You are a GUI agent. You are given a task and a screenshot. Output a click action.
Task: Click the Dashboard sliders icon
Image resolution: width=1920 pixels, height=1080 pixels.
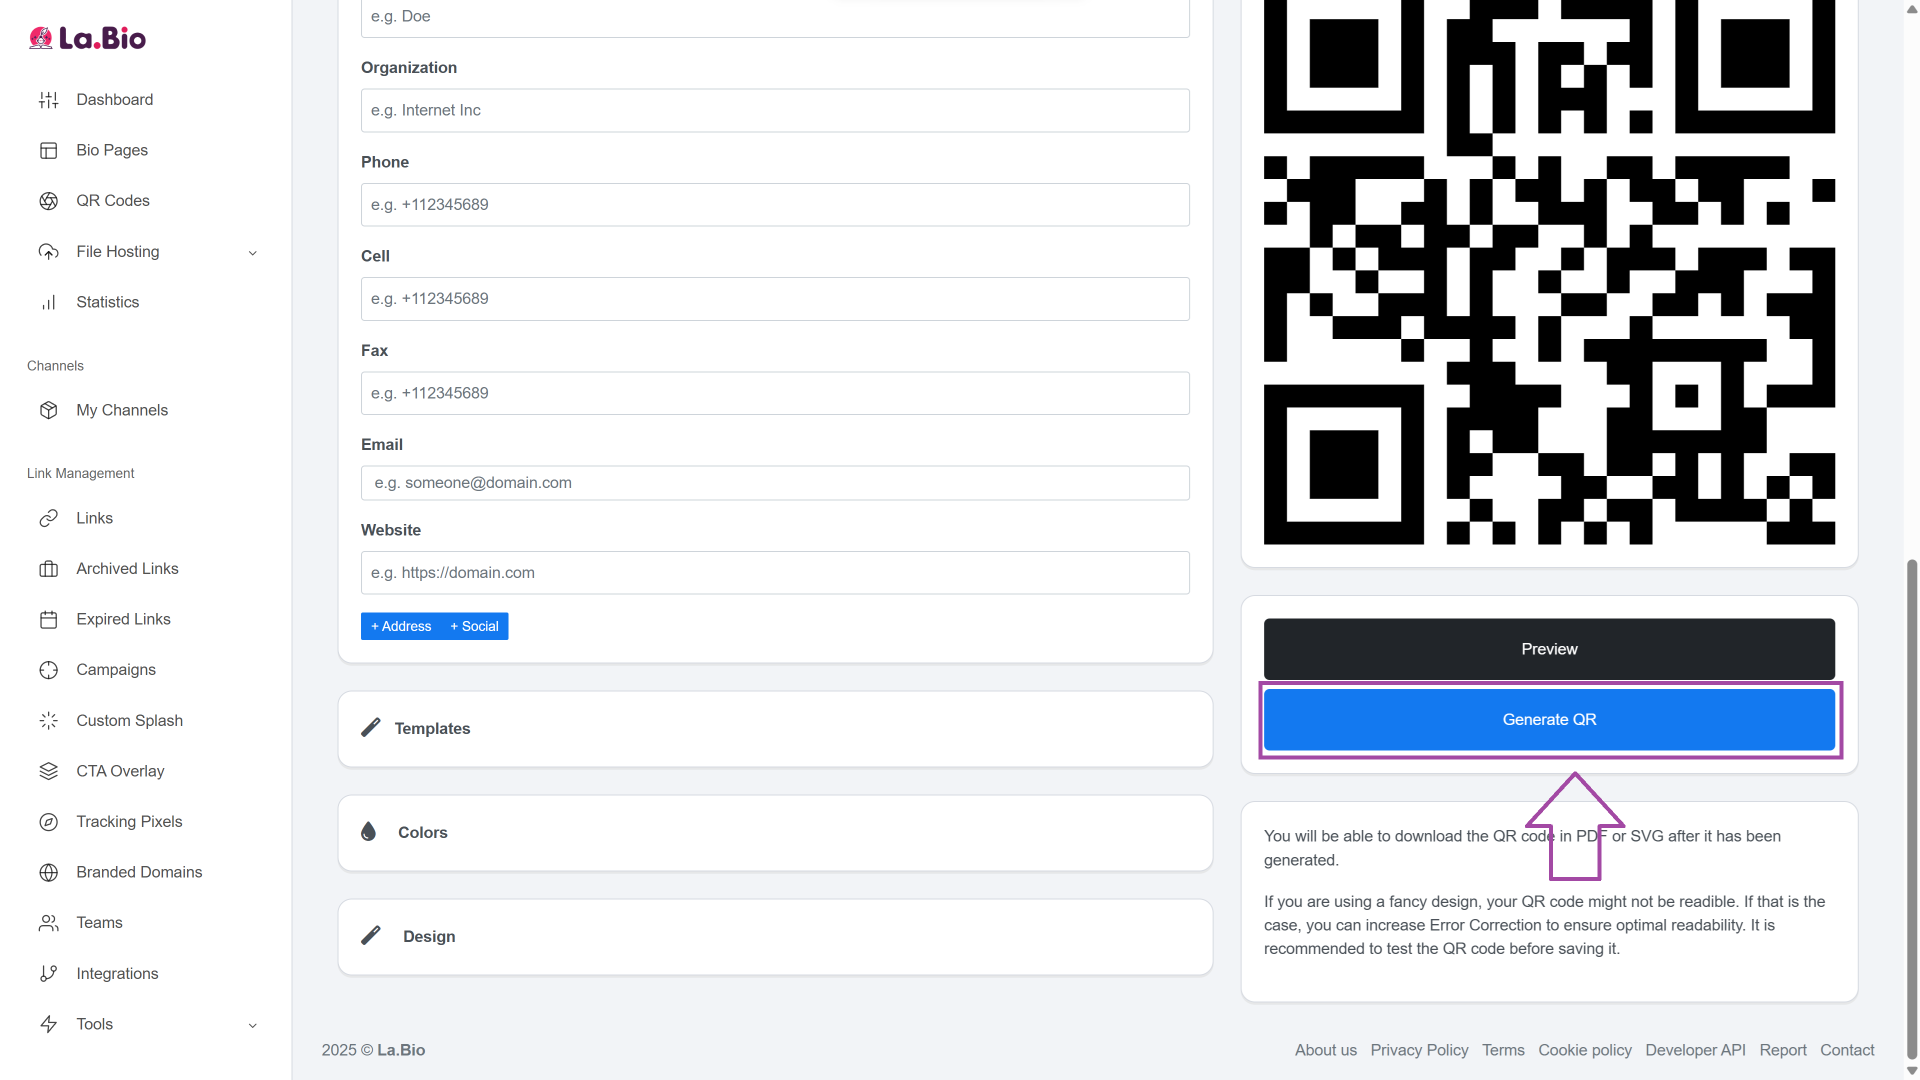(48, 100)
